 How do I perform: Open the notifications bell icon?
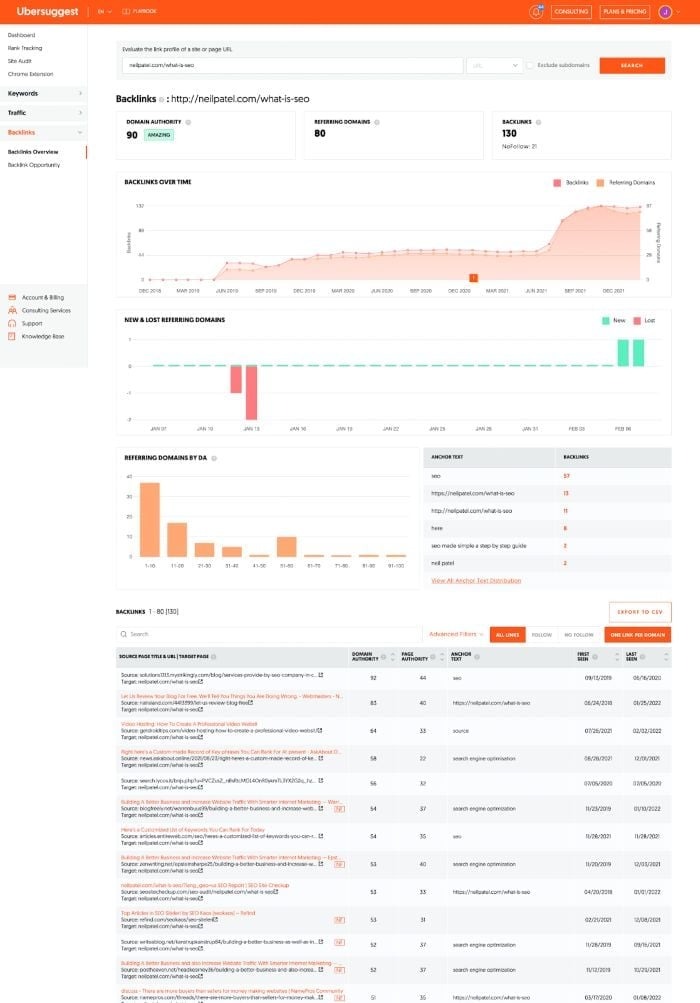click(x=536, y=12)
